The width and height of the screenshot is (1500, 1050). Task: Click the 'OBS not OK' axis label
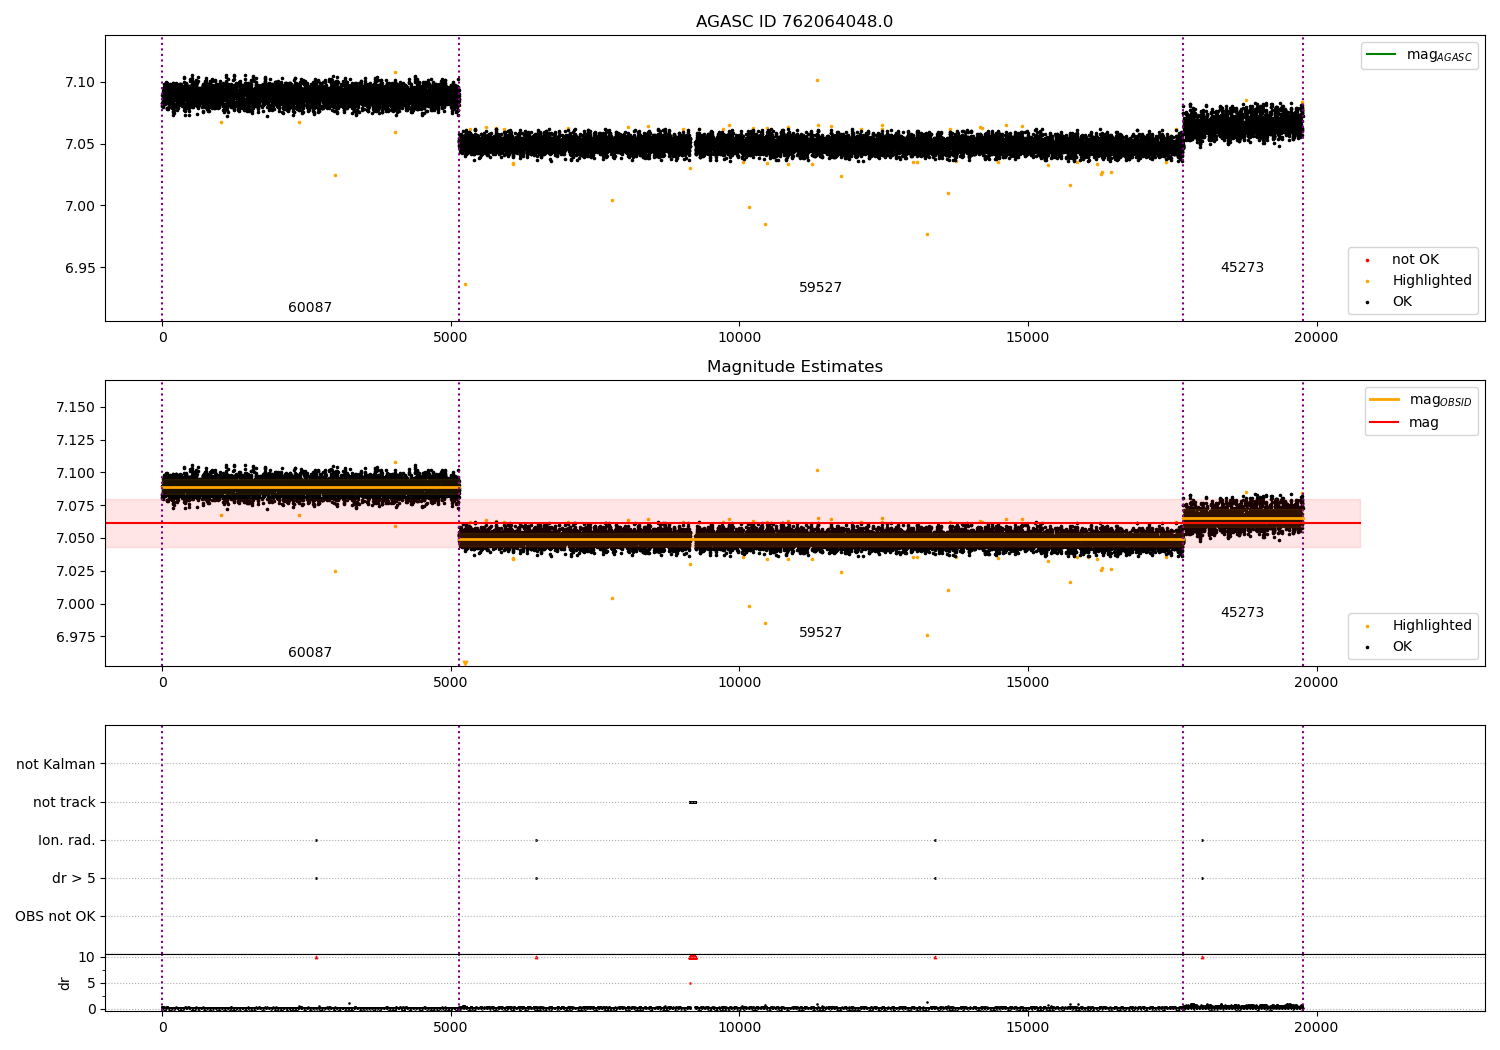pos(55,917)
